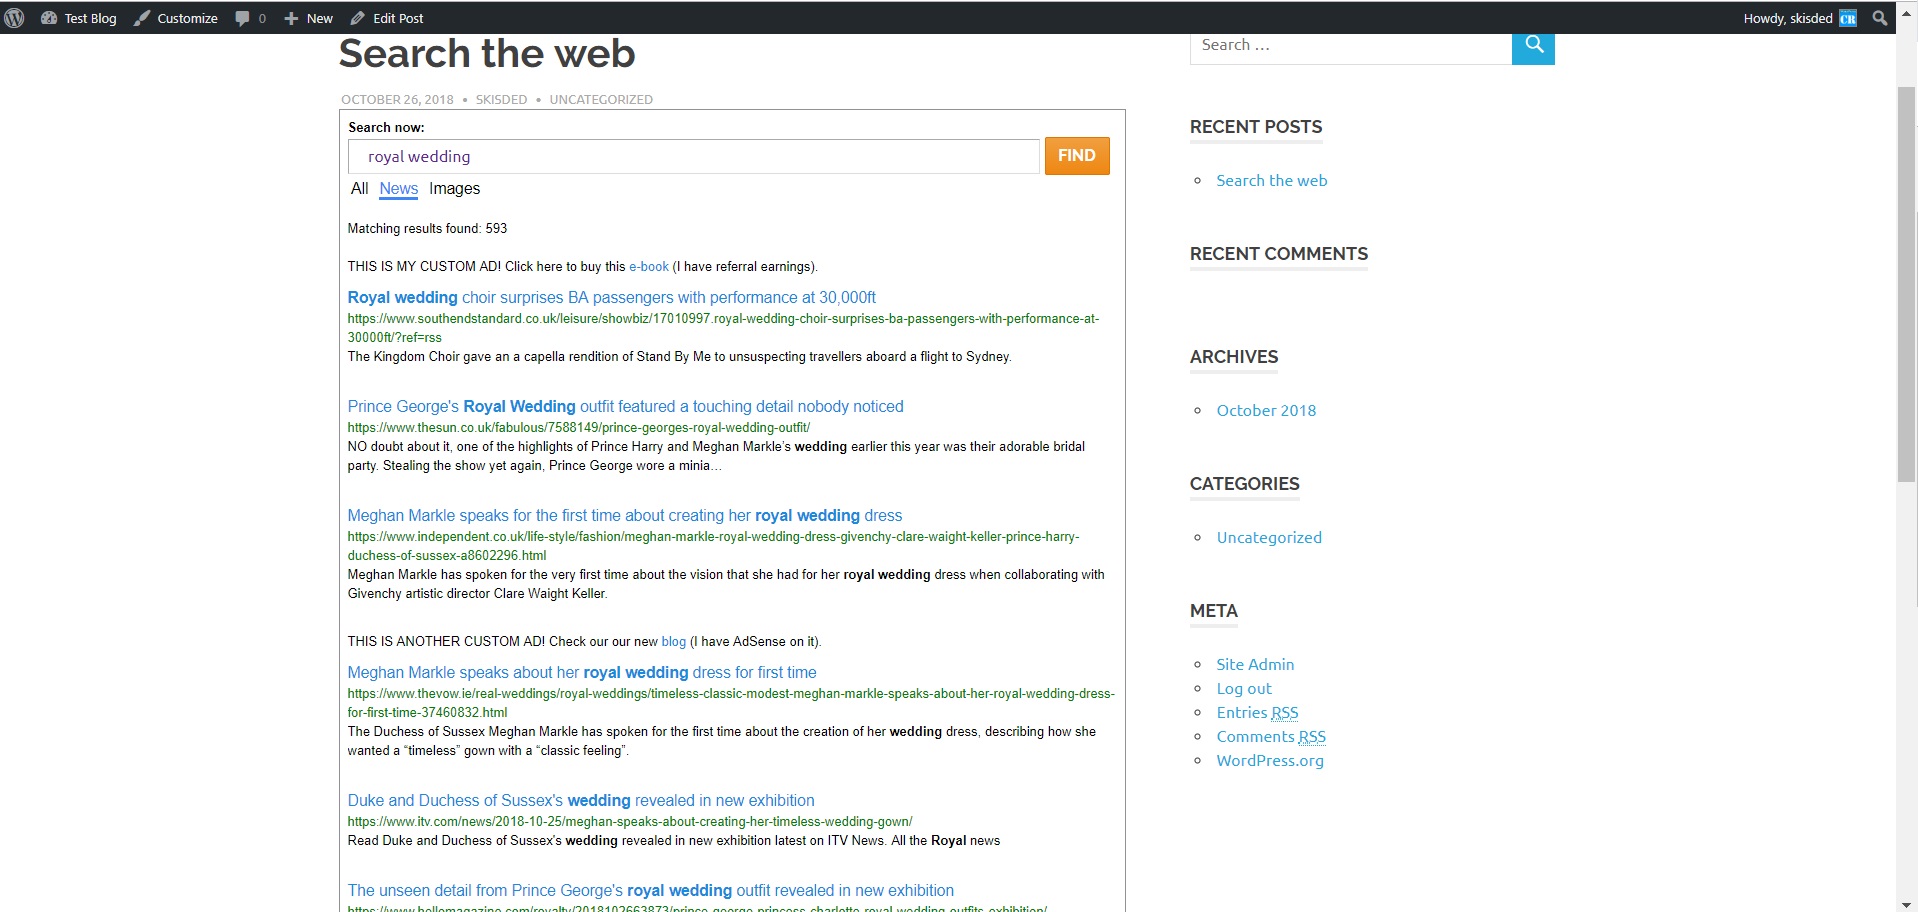Click the Search the web page heading
The height and width of the screenshot is (912, 1918).
coord(487,54)
